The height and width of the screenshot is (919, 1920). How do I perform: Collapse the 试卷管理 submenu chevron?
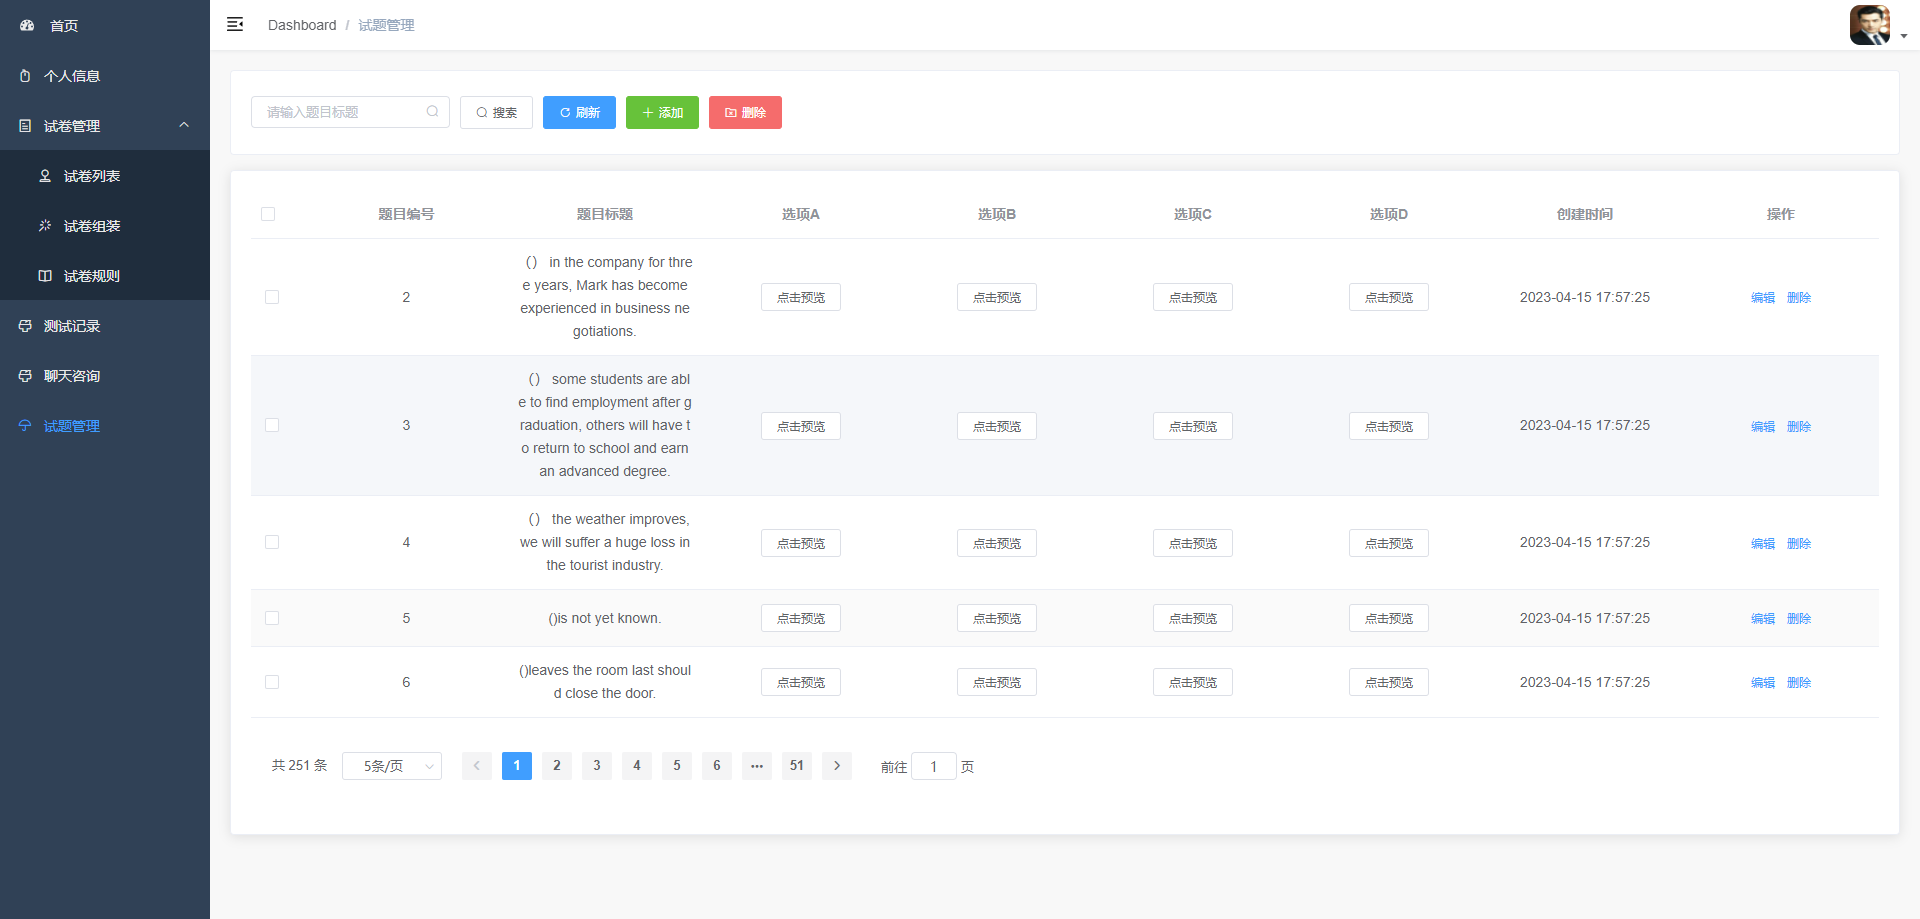184,125
